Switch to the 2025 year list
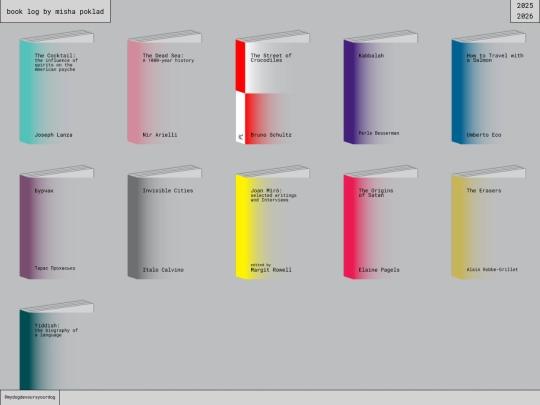 525,6
